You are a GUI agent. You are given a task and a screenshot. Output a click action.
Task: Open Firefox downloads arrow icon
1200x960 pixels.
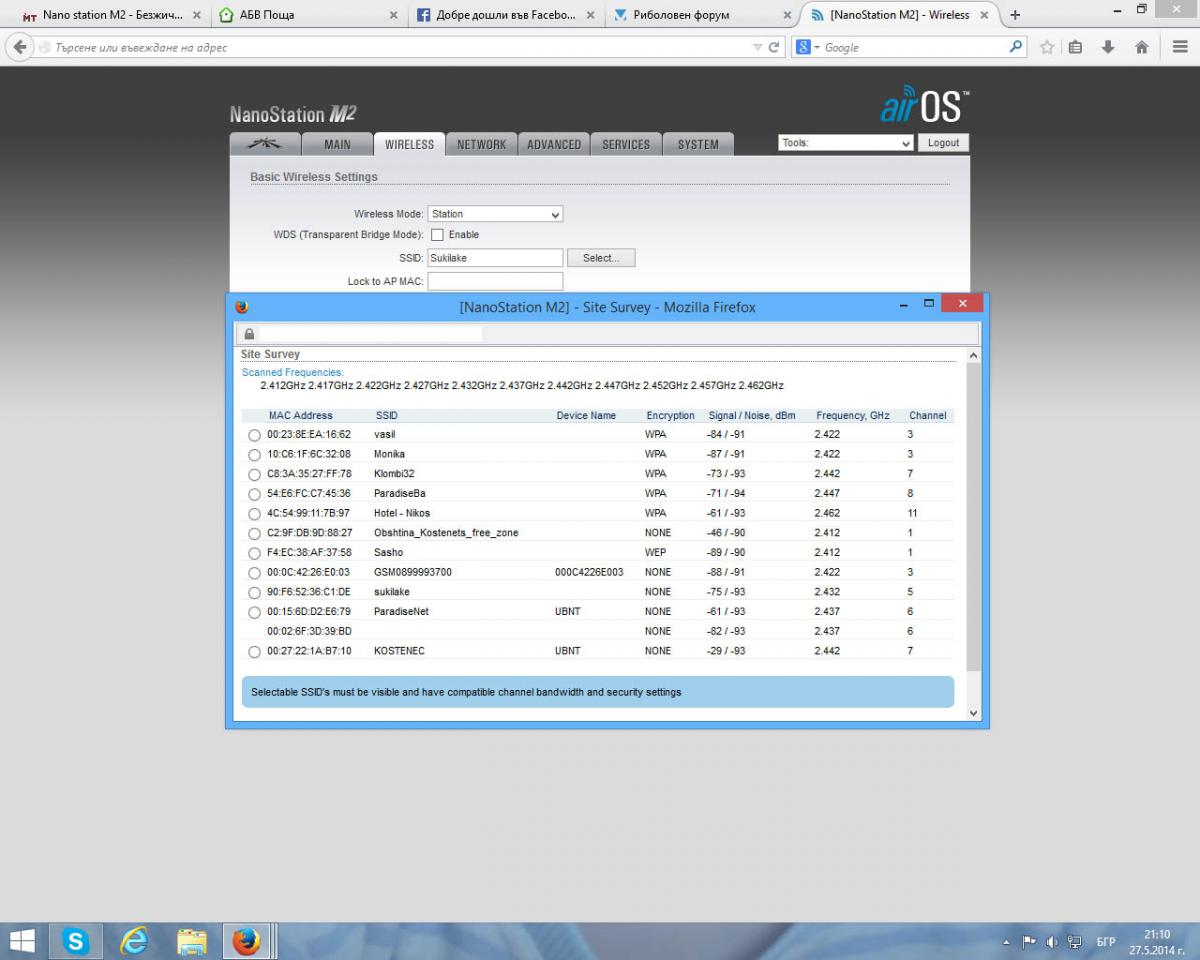[1108, 47]
